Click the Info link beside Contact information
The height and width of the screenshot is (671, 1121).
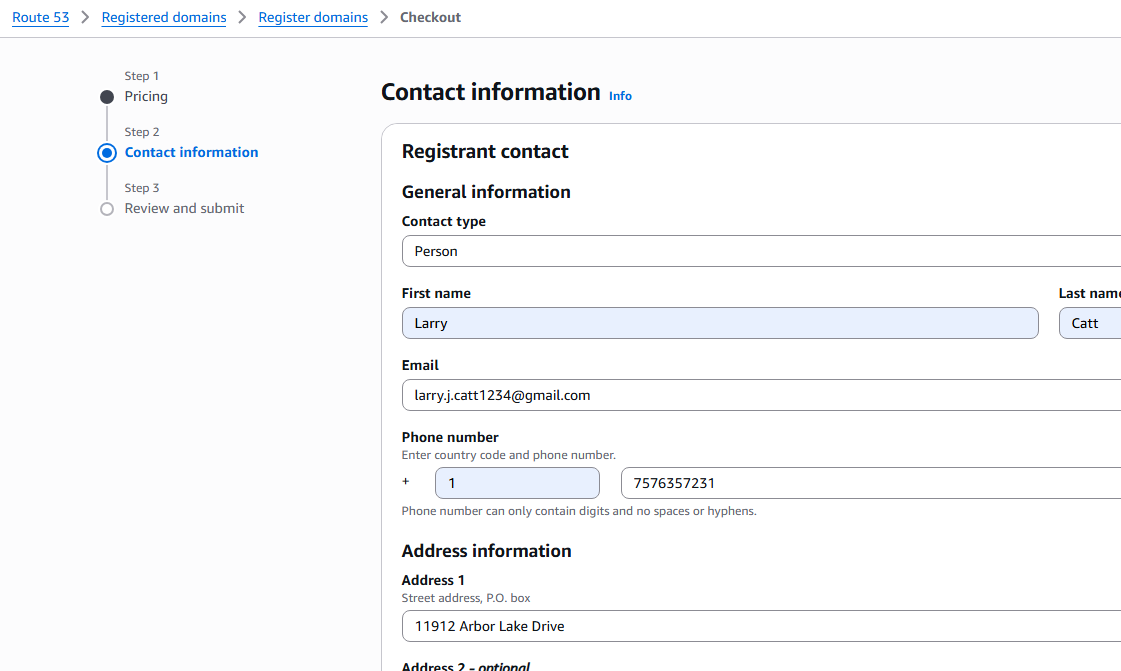tap(620, 96)
